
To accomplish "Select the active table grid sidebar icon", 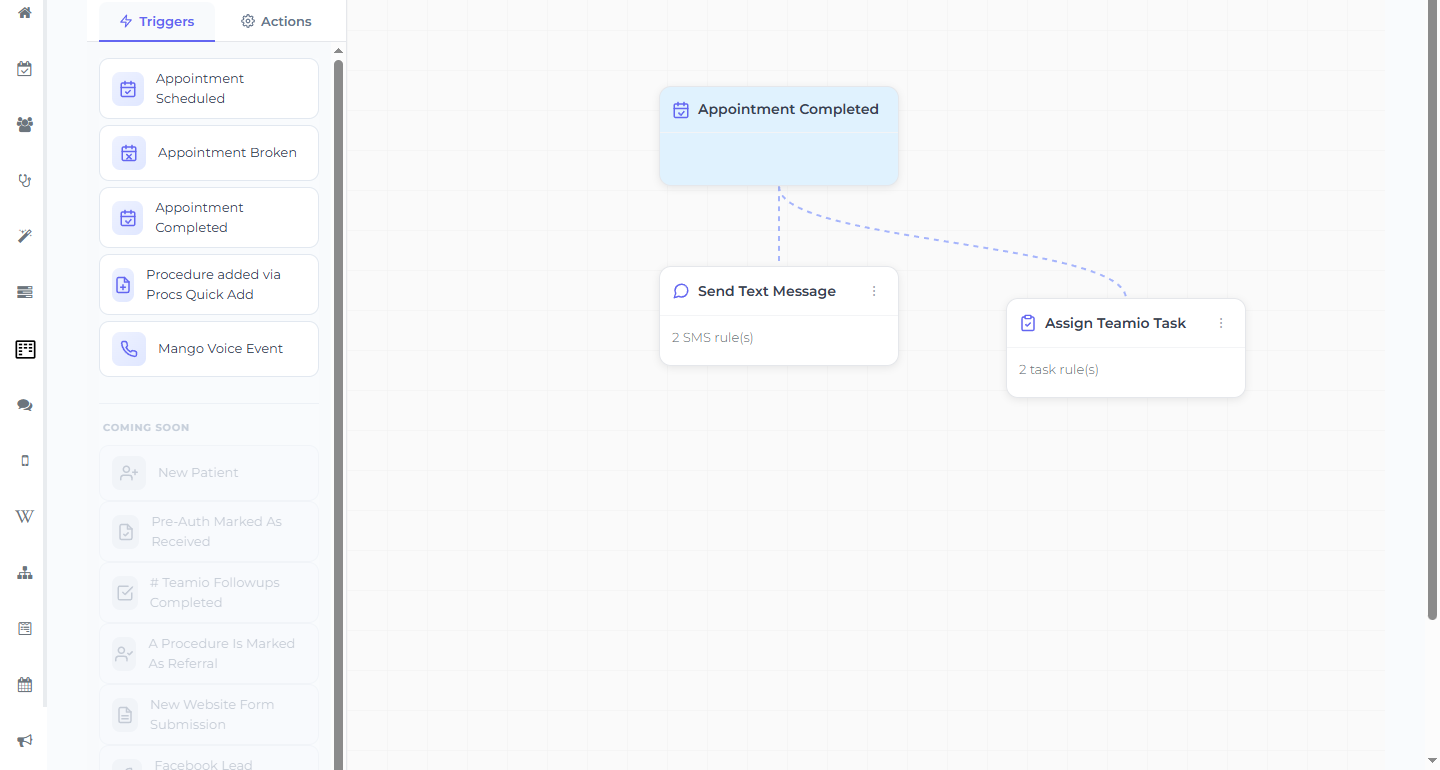I will click(x=25, y=349).
